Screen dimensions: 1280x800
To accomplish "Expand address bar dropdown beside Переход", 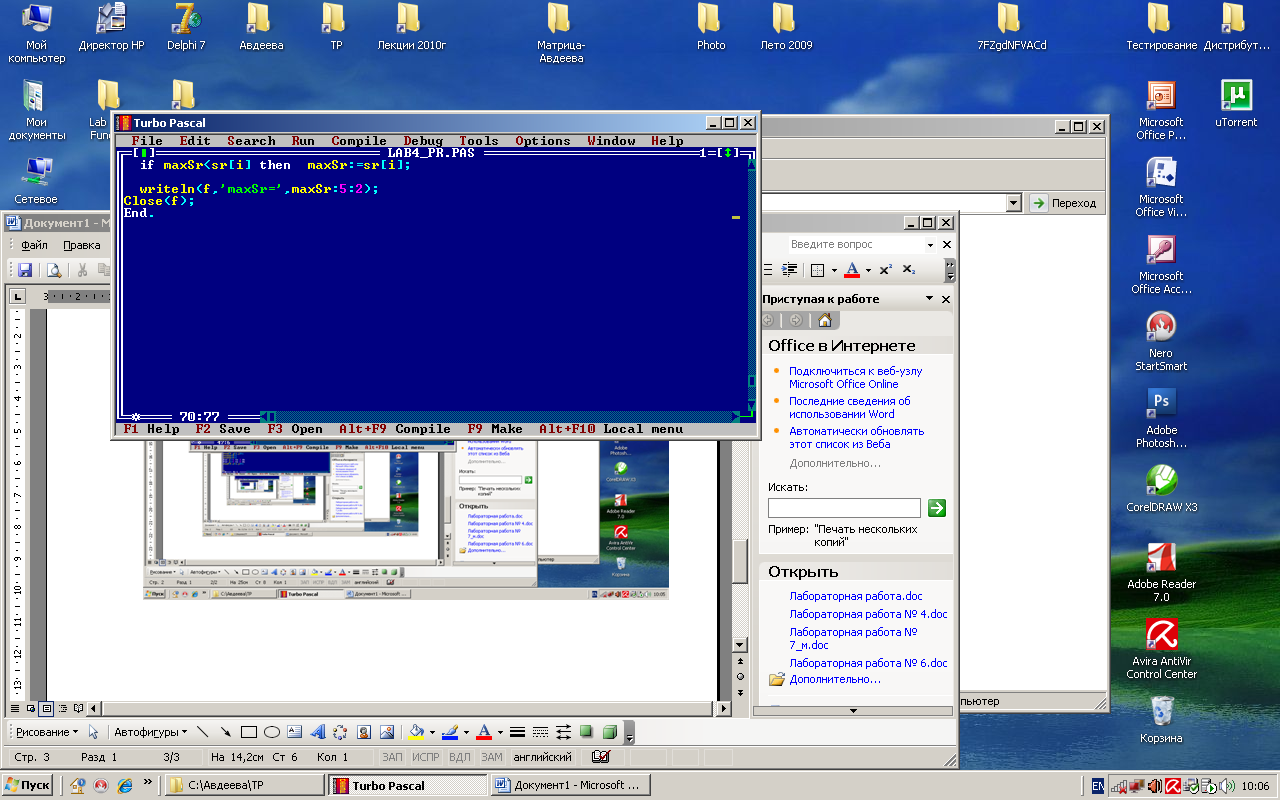I will [x=1013, y=203].
